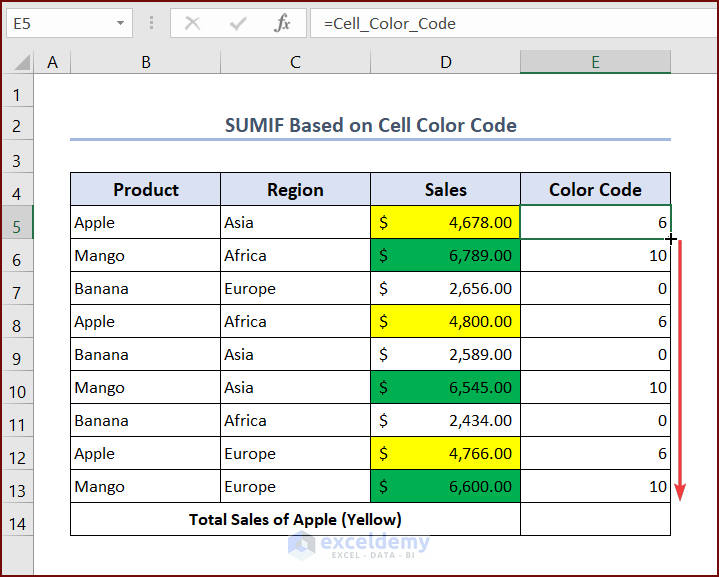This screenshot has width=719, height=577.
Task: Click the Color Code header cell
Action: tap(595, 189)
